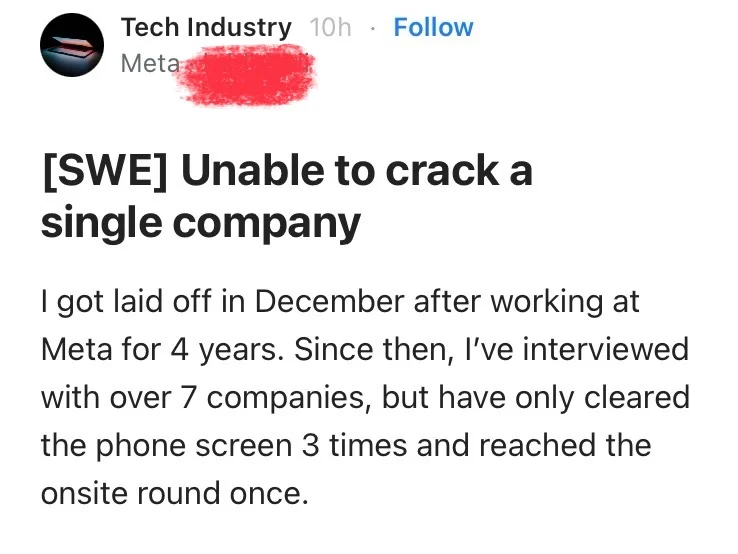Open the poster's round profile avatar
The height and width of the screenshot is (554, 738).
(x=72, y=45)
